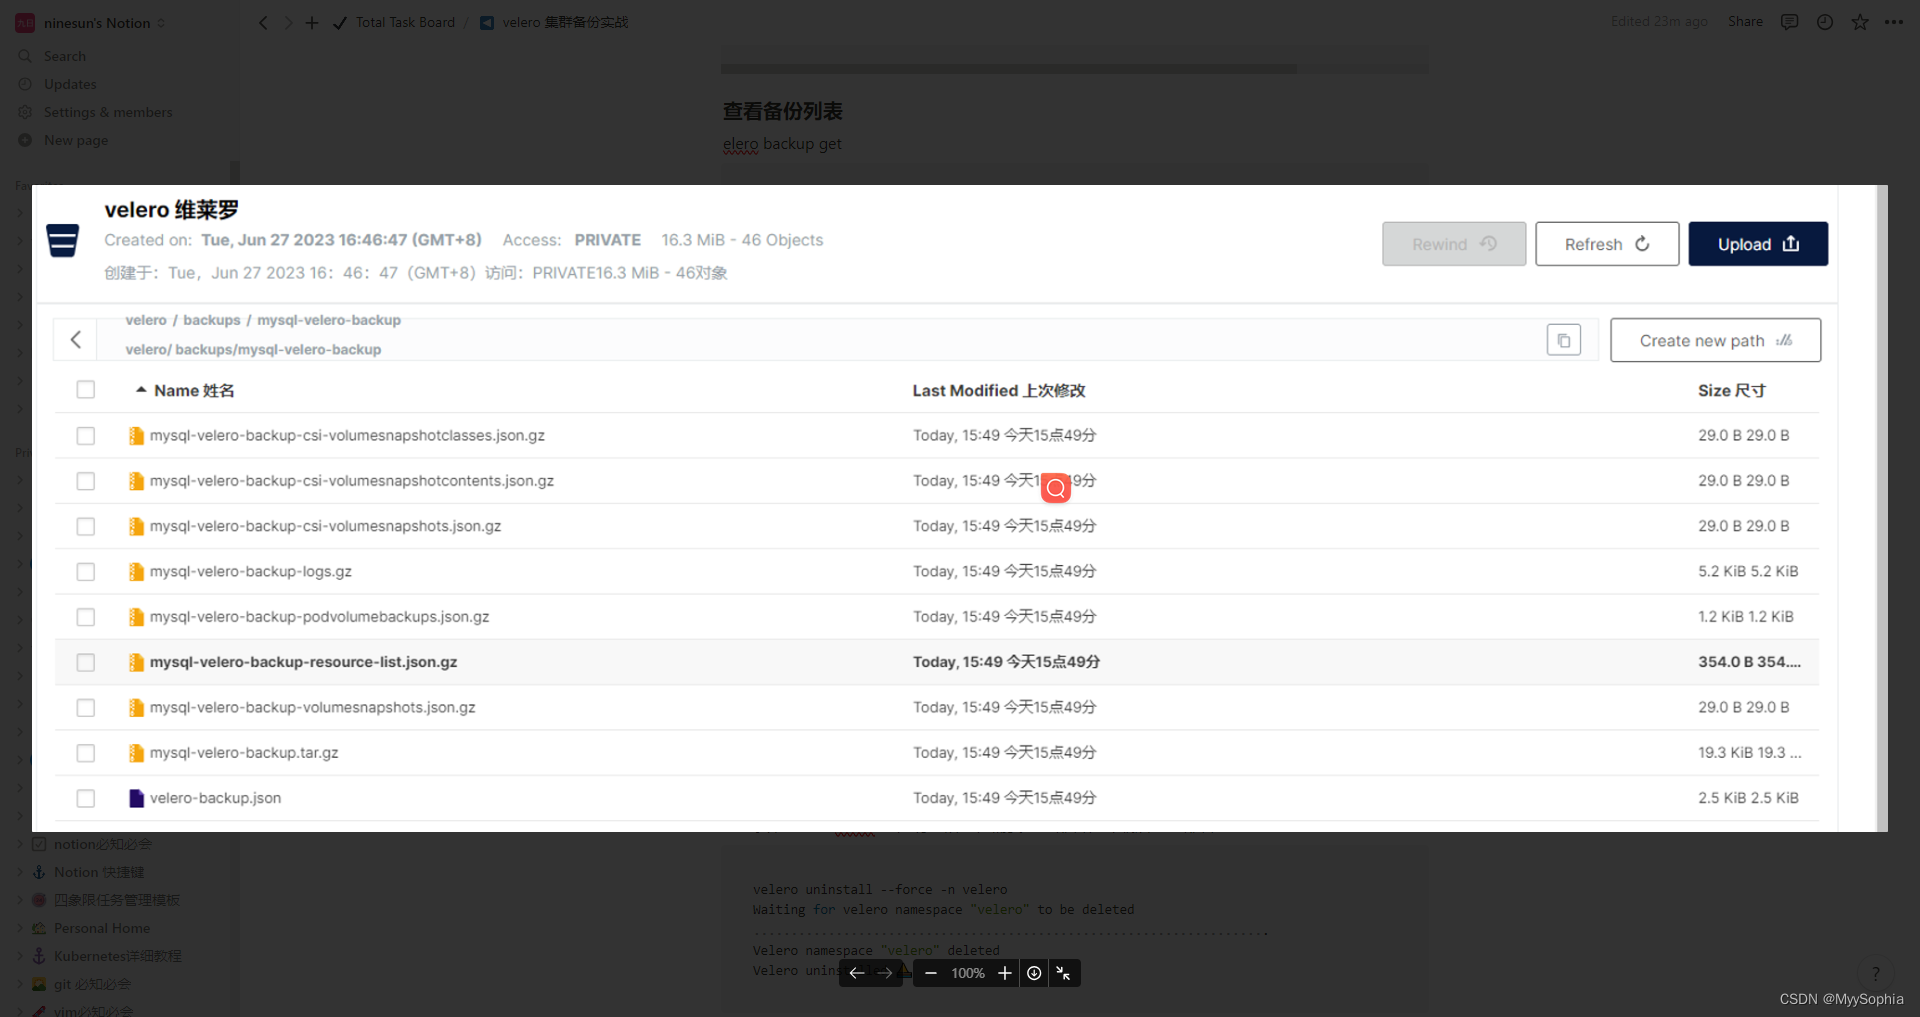Viewport: 1920px width, 1017px height.
Task: Sort by the Name column header
Action: (x=185, y=390)
